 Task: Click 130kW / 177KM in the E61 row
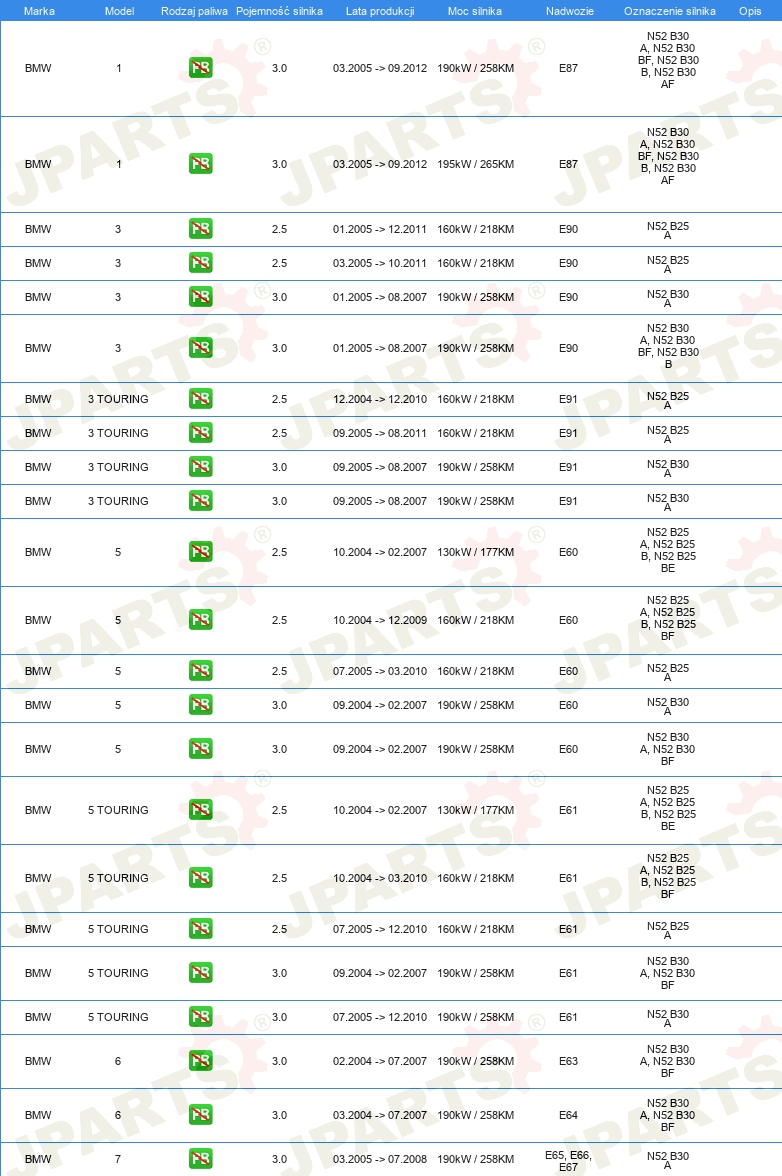pyautogui.click(x=475, y=809)
